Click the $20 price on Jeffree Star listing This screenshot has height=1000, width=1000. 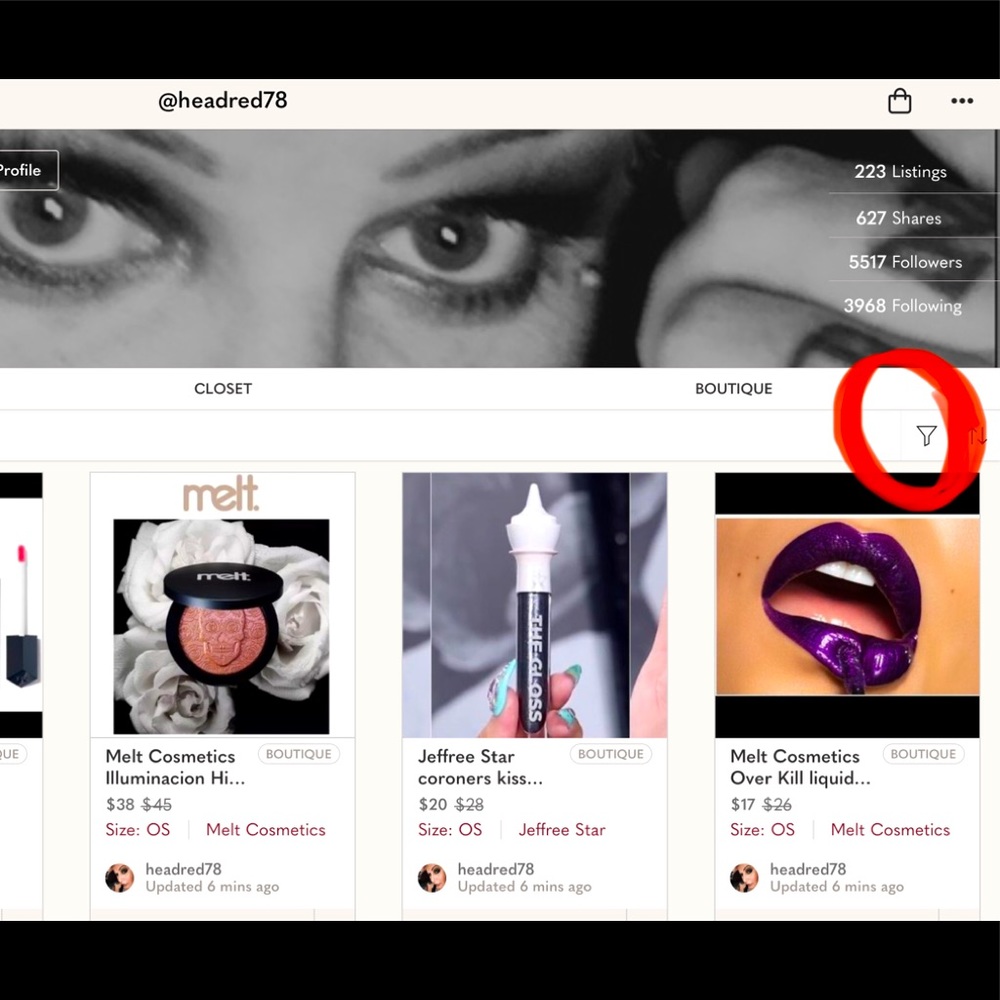click(432, 804)
